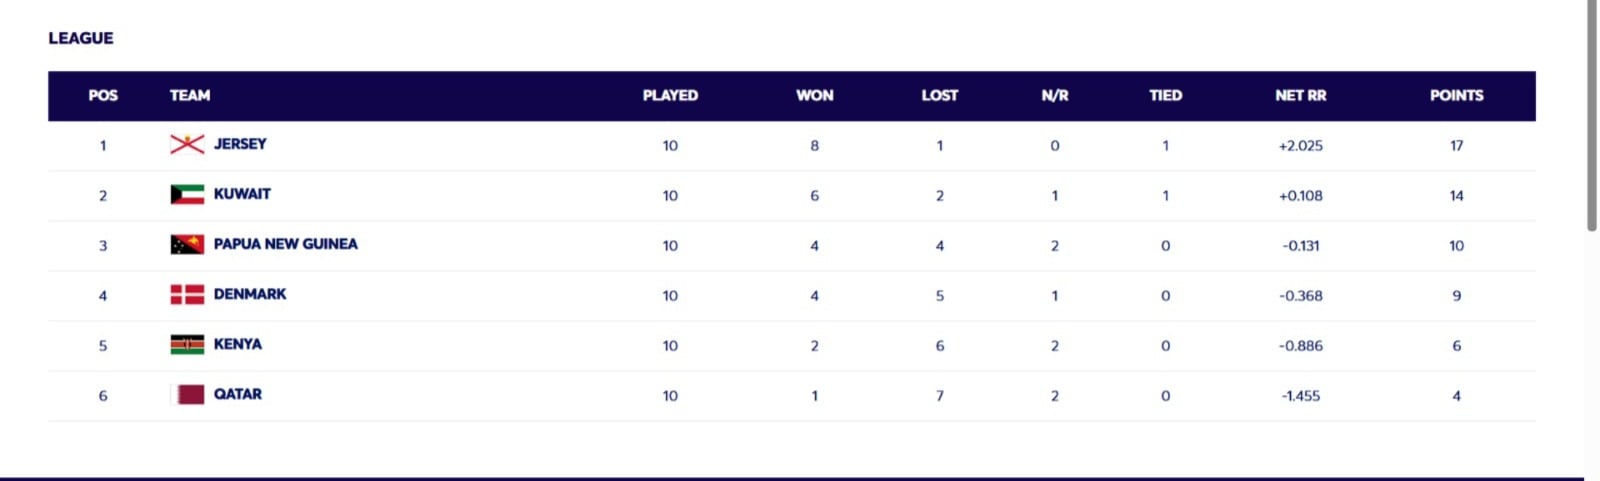Click the LOST column header
The height and width of the screenshot is (481, 1600).
(939, 95)
